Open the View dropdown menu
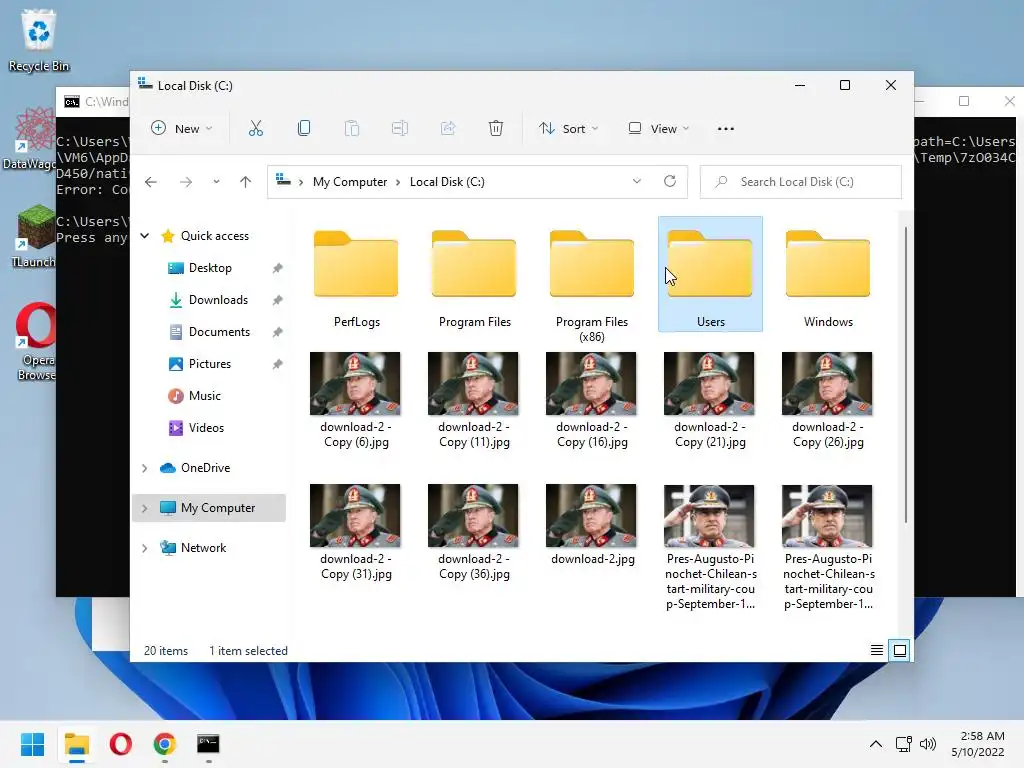The width and height of the screenshot is (1024, 768). pos(658,129)
